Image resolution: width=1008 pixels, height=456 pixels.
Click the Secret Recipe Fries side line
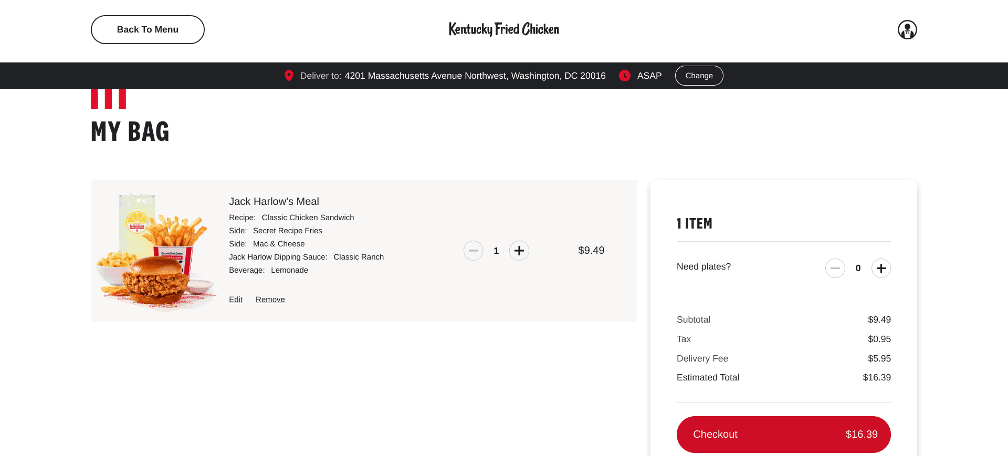coord(276,230)
